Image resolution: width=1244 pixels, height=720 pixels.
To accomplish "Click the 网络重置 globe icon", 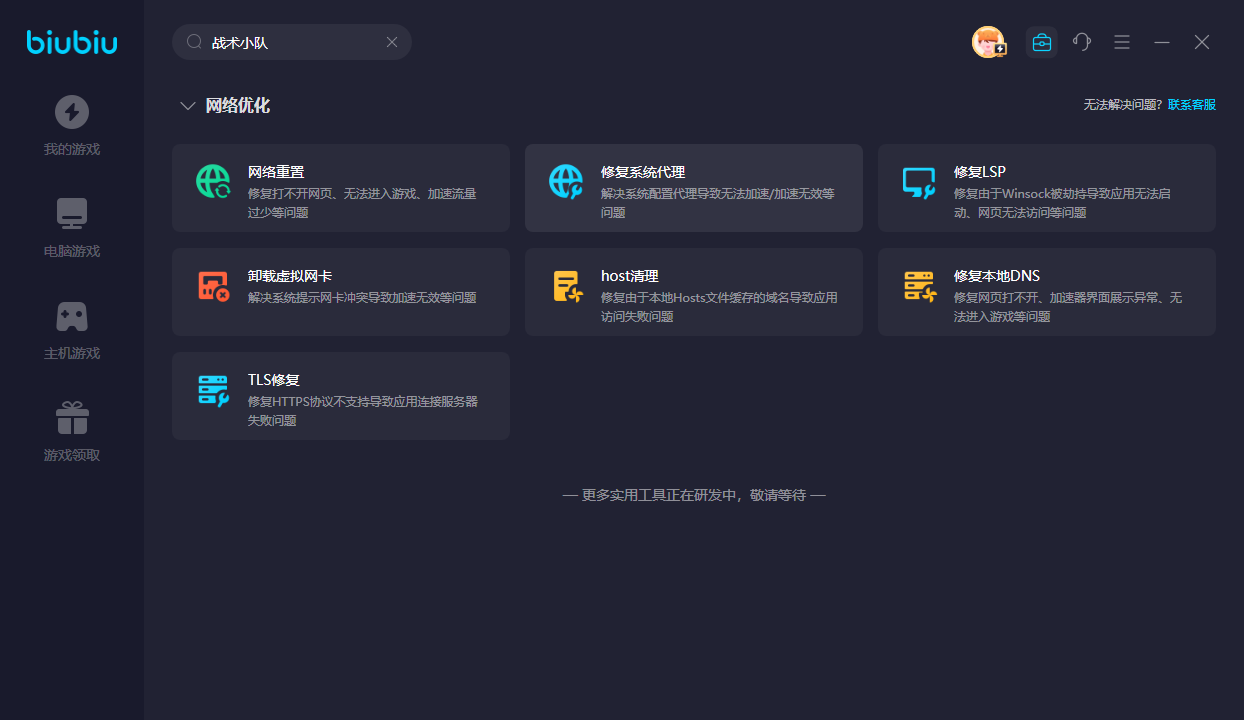I will 213,181.
